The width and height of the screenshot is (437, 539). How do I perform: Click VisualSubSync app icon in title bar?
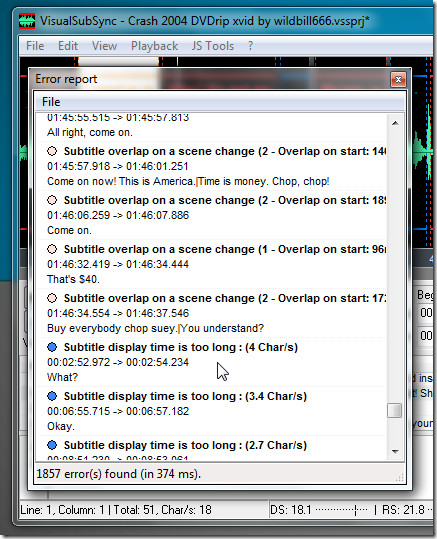(27, 21)
